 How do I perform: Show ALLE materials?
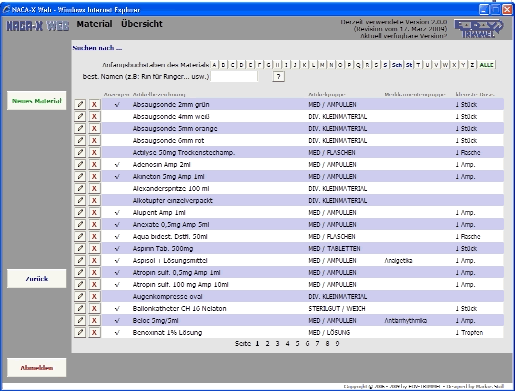pyautogui.click(x=486, y=65)
